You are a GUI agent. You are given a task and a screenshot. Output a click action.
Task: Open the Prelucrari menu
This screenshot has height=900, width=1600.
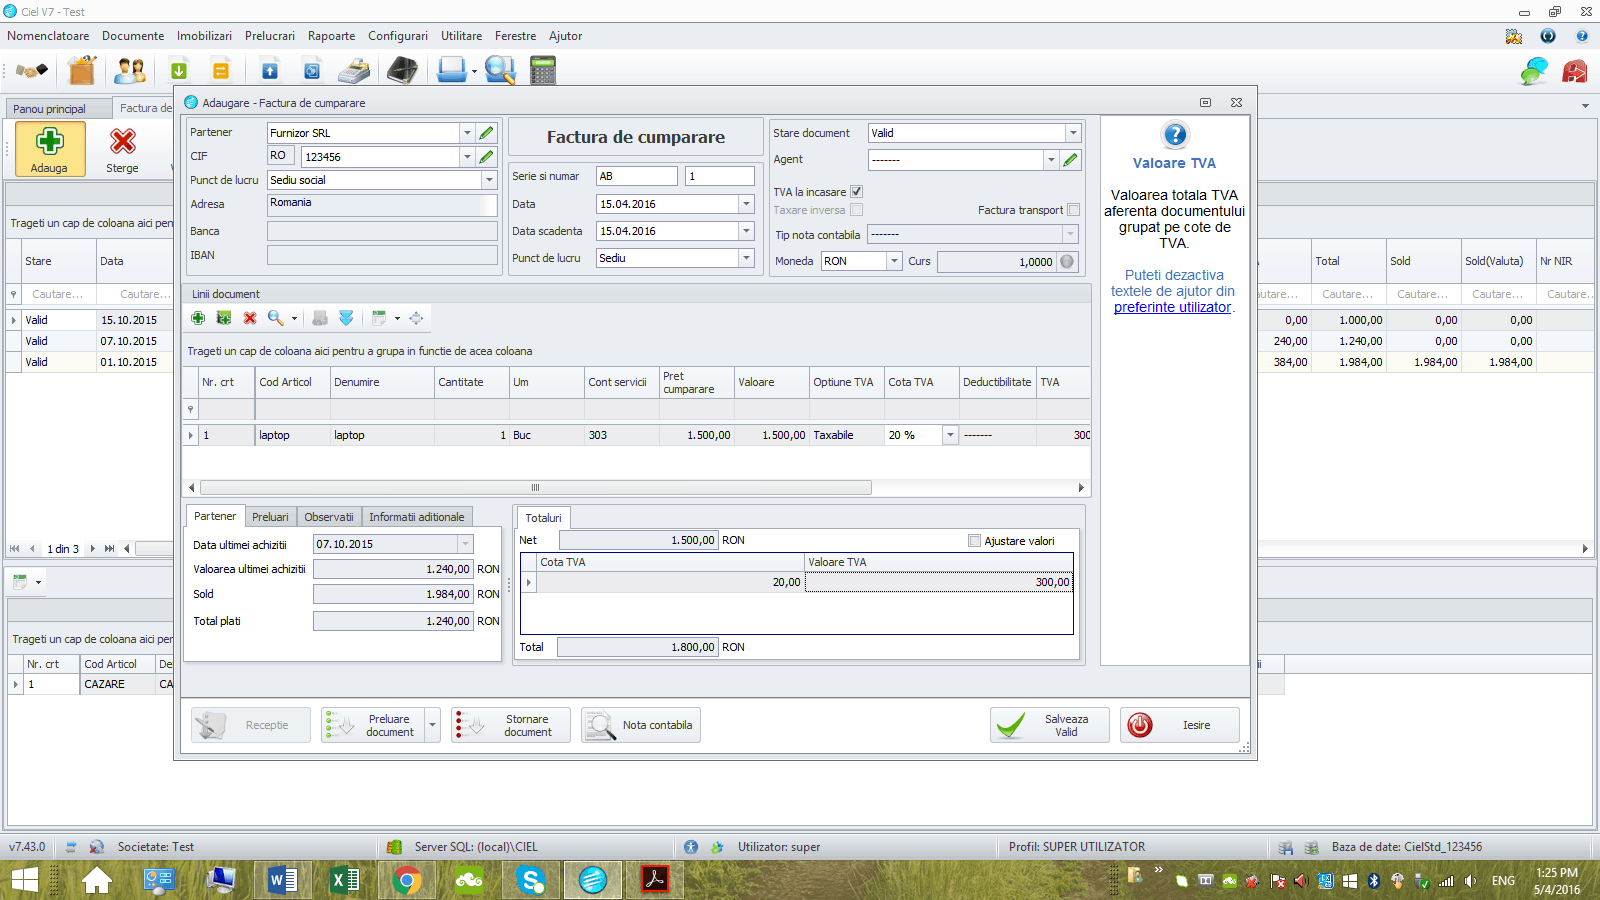270,36
